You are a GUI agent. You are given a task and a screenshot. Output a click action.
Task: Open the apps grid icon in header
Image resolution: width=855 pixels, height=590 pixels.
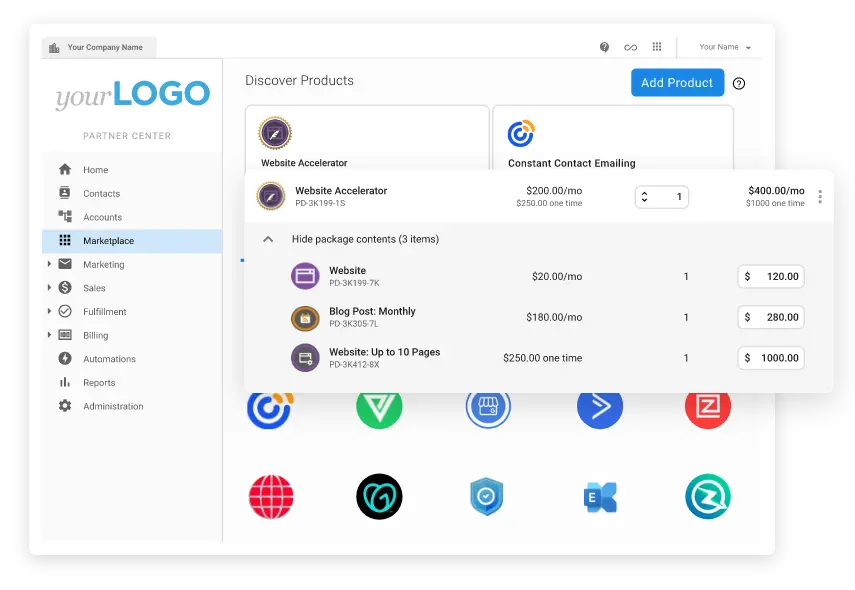point(657,47)
